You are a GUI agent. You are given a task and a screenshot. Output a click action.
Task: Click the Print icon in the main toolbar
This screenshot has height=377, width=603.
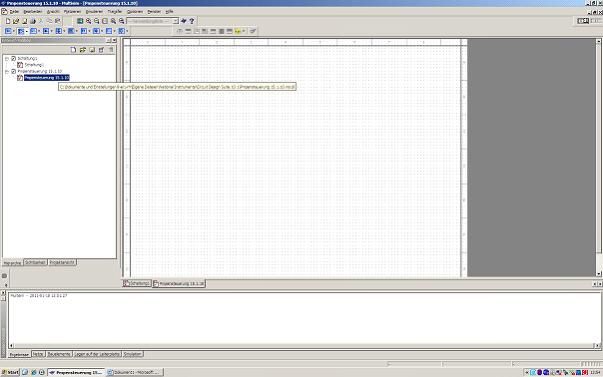point(33,21)
